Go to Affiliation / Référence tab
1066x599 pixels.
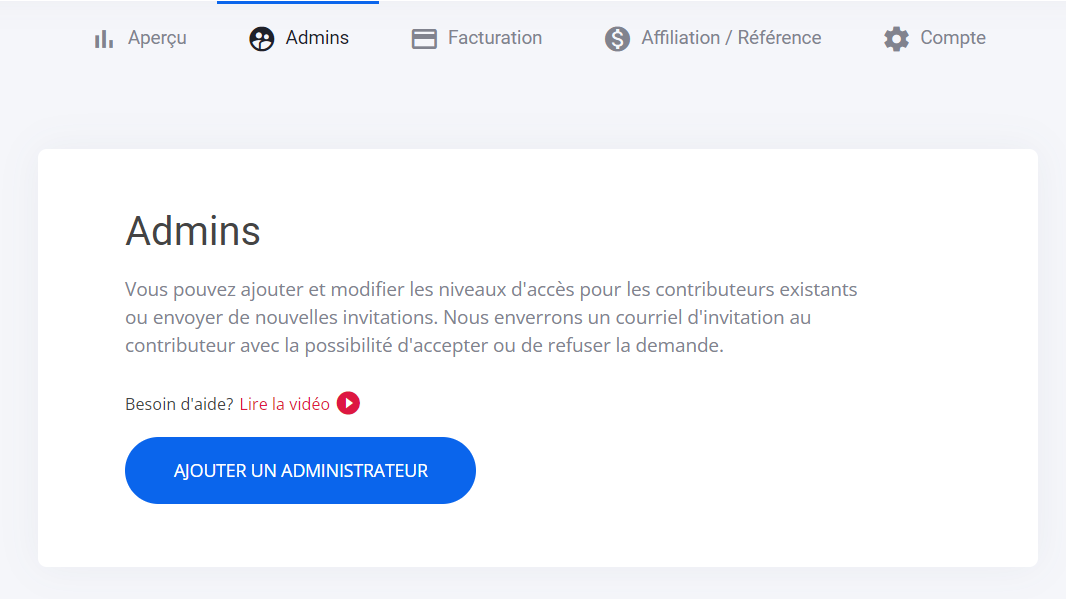[731, 38]
